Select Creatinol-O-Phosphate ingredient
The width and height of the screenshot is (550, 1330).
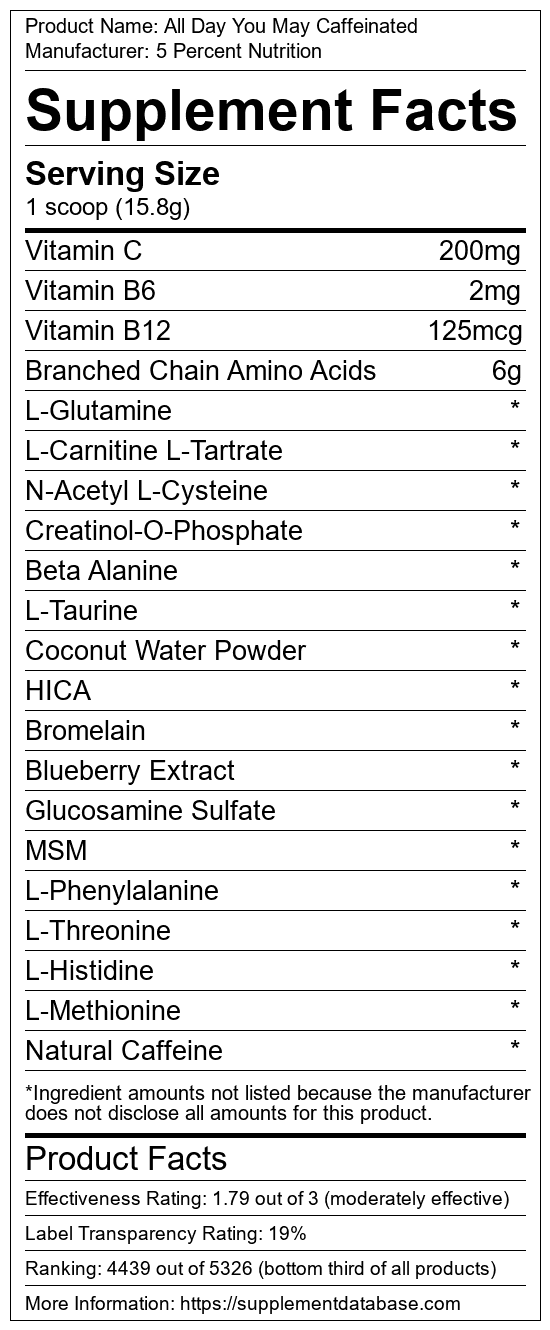(x=164, y=531)
